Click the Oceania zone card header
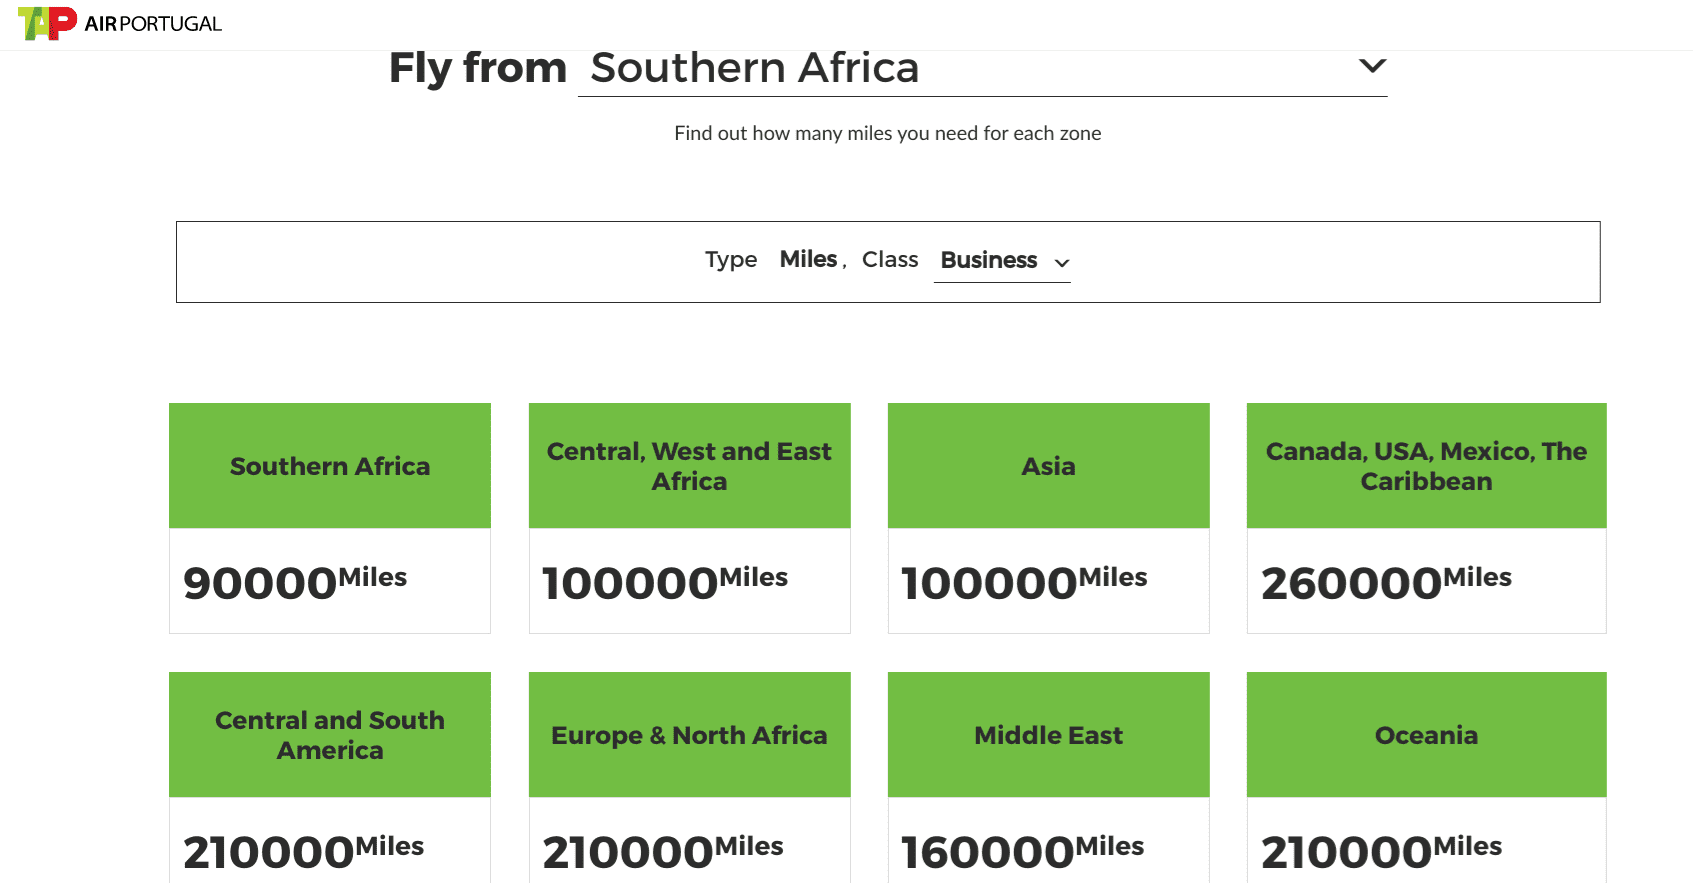This screenshot has width=1693, height=883. pos(1426,735)
